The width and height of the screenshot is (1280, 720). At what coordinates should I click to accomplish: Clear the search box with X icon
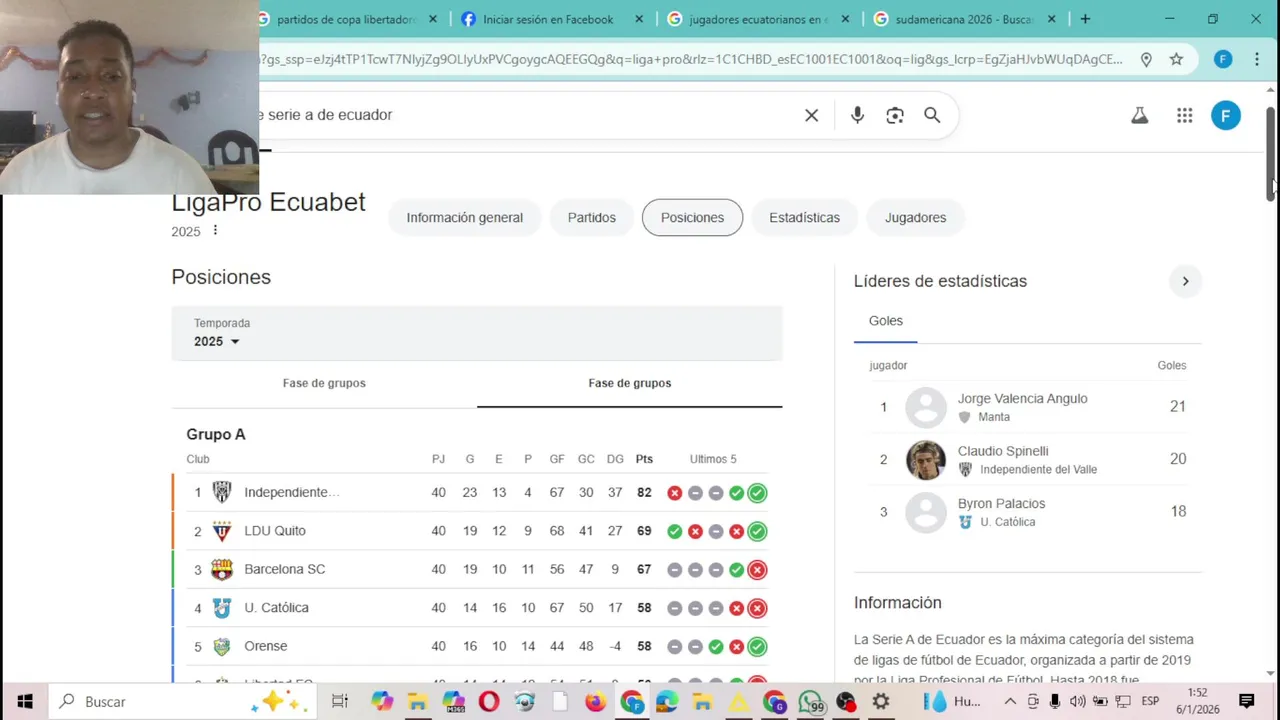tap(811, 115)
